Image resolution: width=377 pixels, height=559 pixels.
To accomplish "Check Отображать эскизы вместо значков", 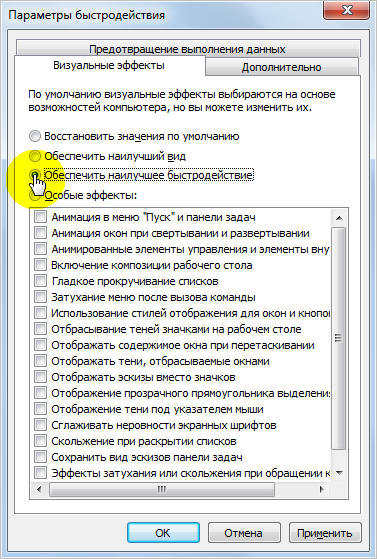I will [x=40, y=377].
